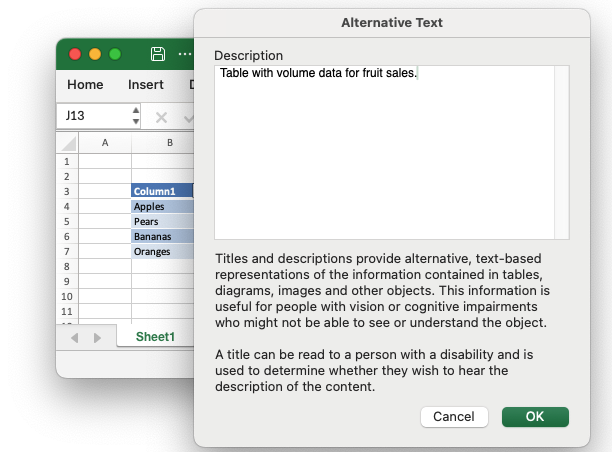
Task: Switch to the Insert ribbon tab
Action: click(146, 85)
